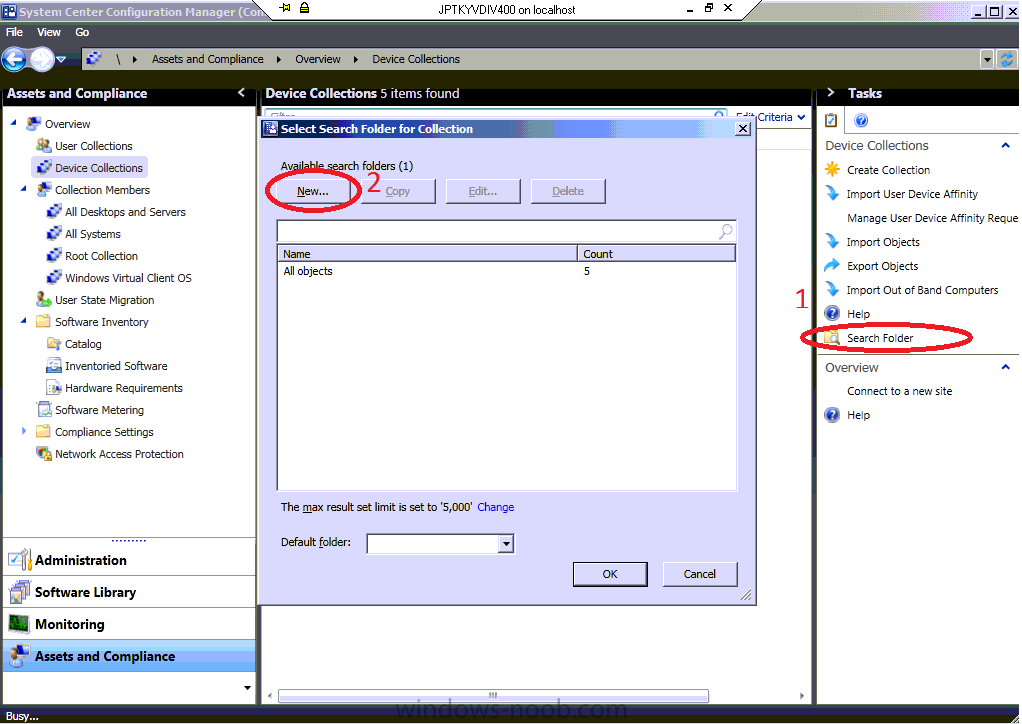Select Device Collections icon in tree
Viewport: 1022px width, 724px height.
44,167
